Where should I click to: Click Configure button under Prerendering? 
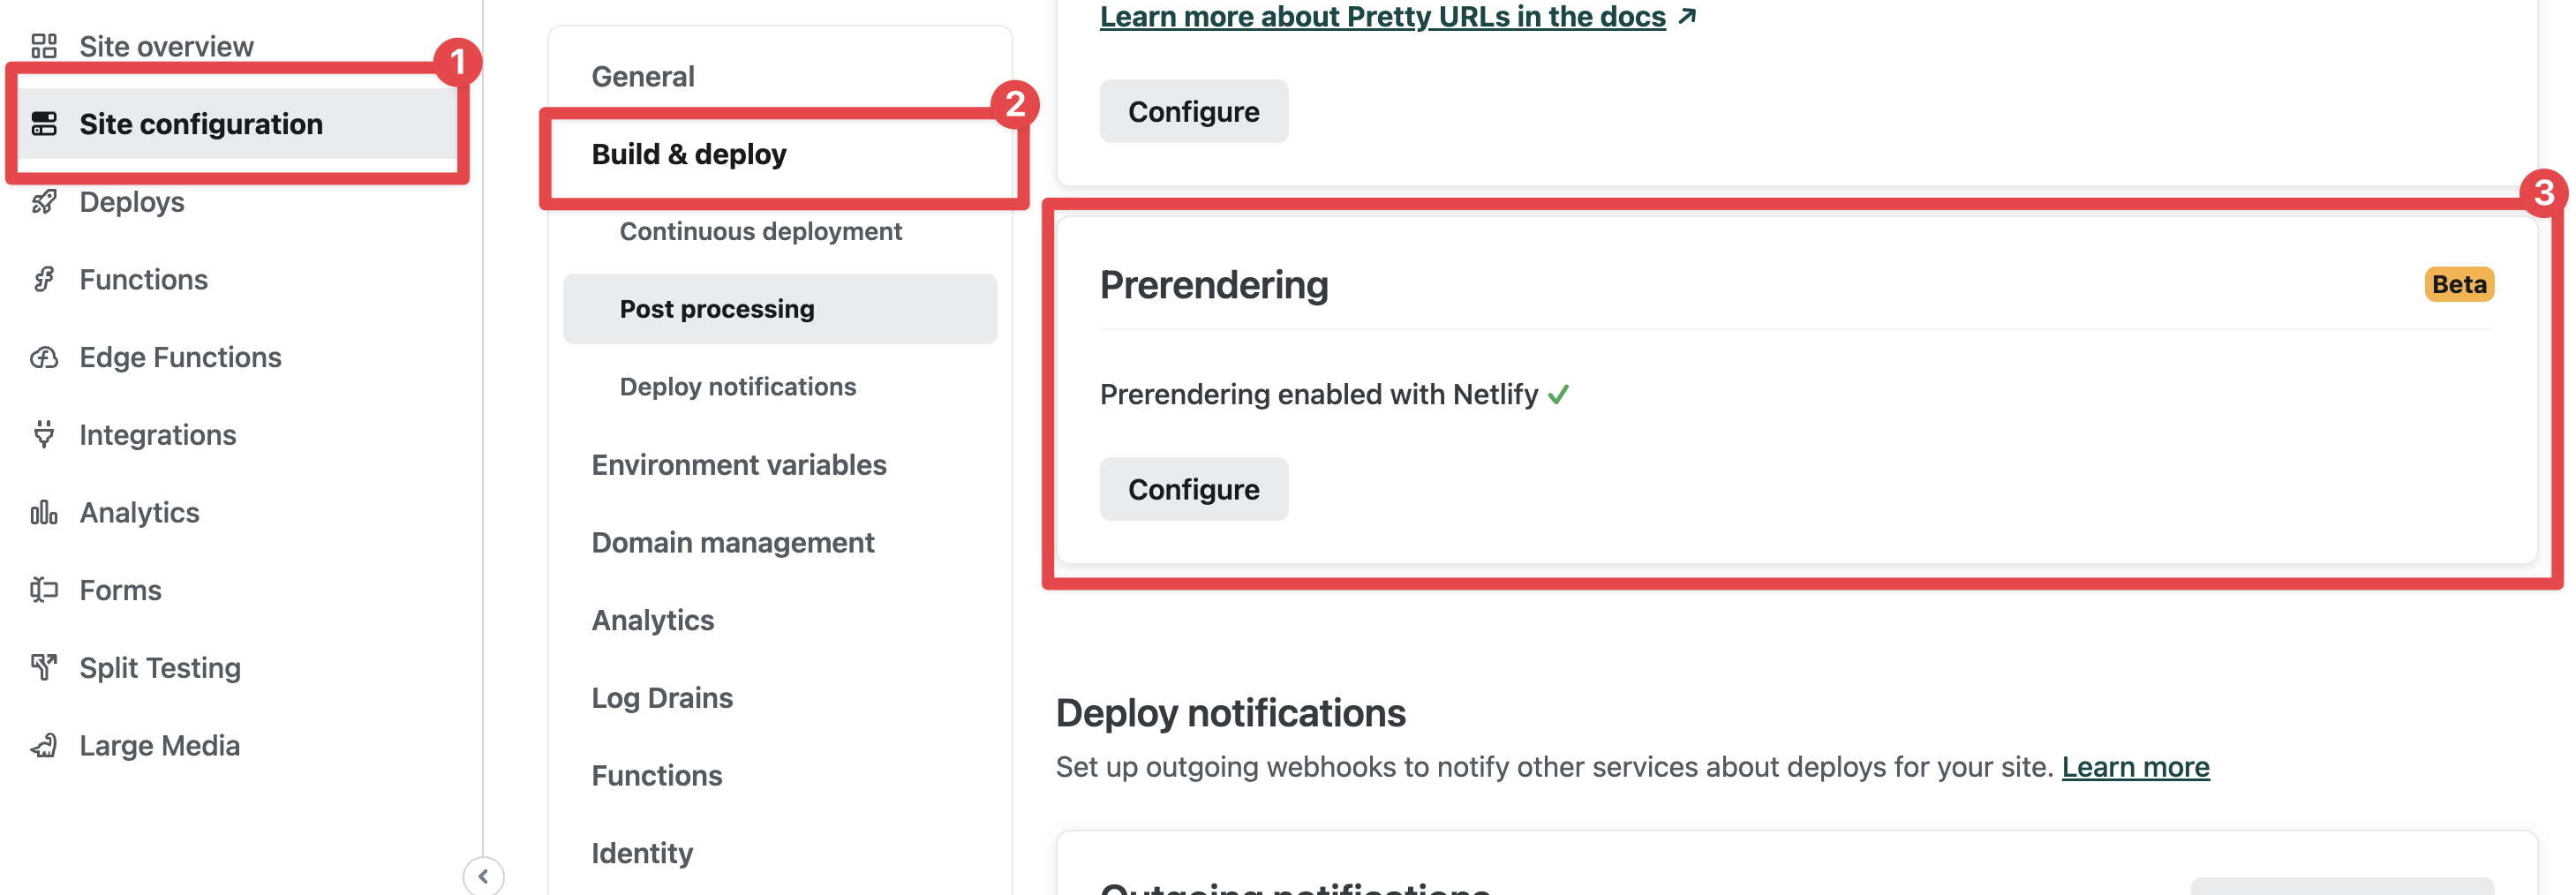[1193, 489]
